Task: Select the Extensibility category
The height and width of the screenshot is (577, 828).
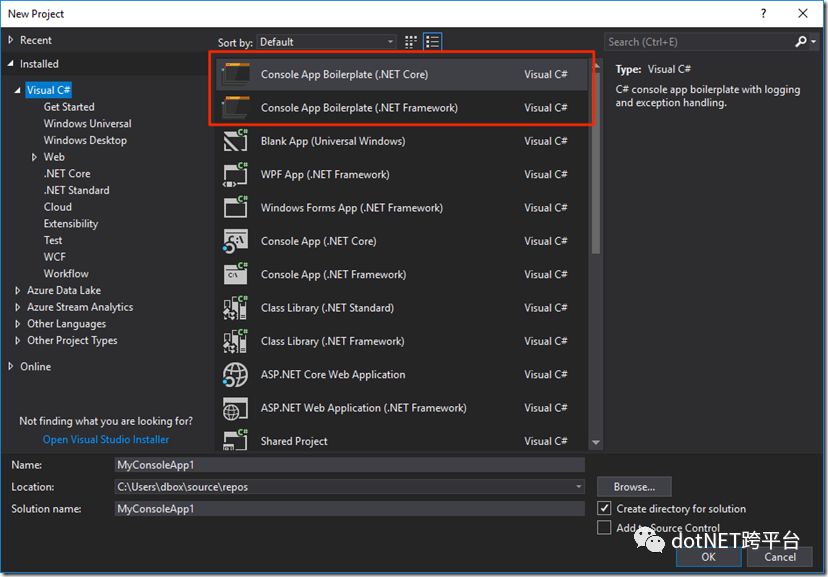Action: click(x=71, y=224)
